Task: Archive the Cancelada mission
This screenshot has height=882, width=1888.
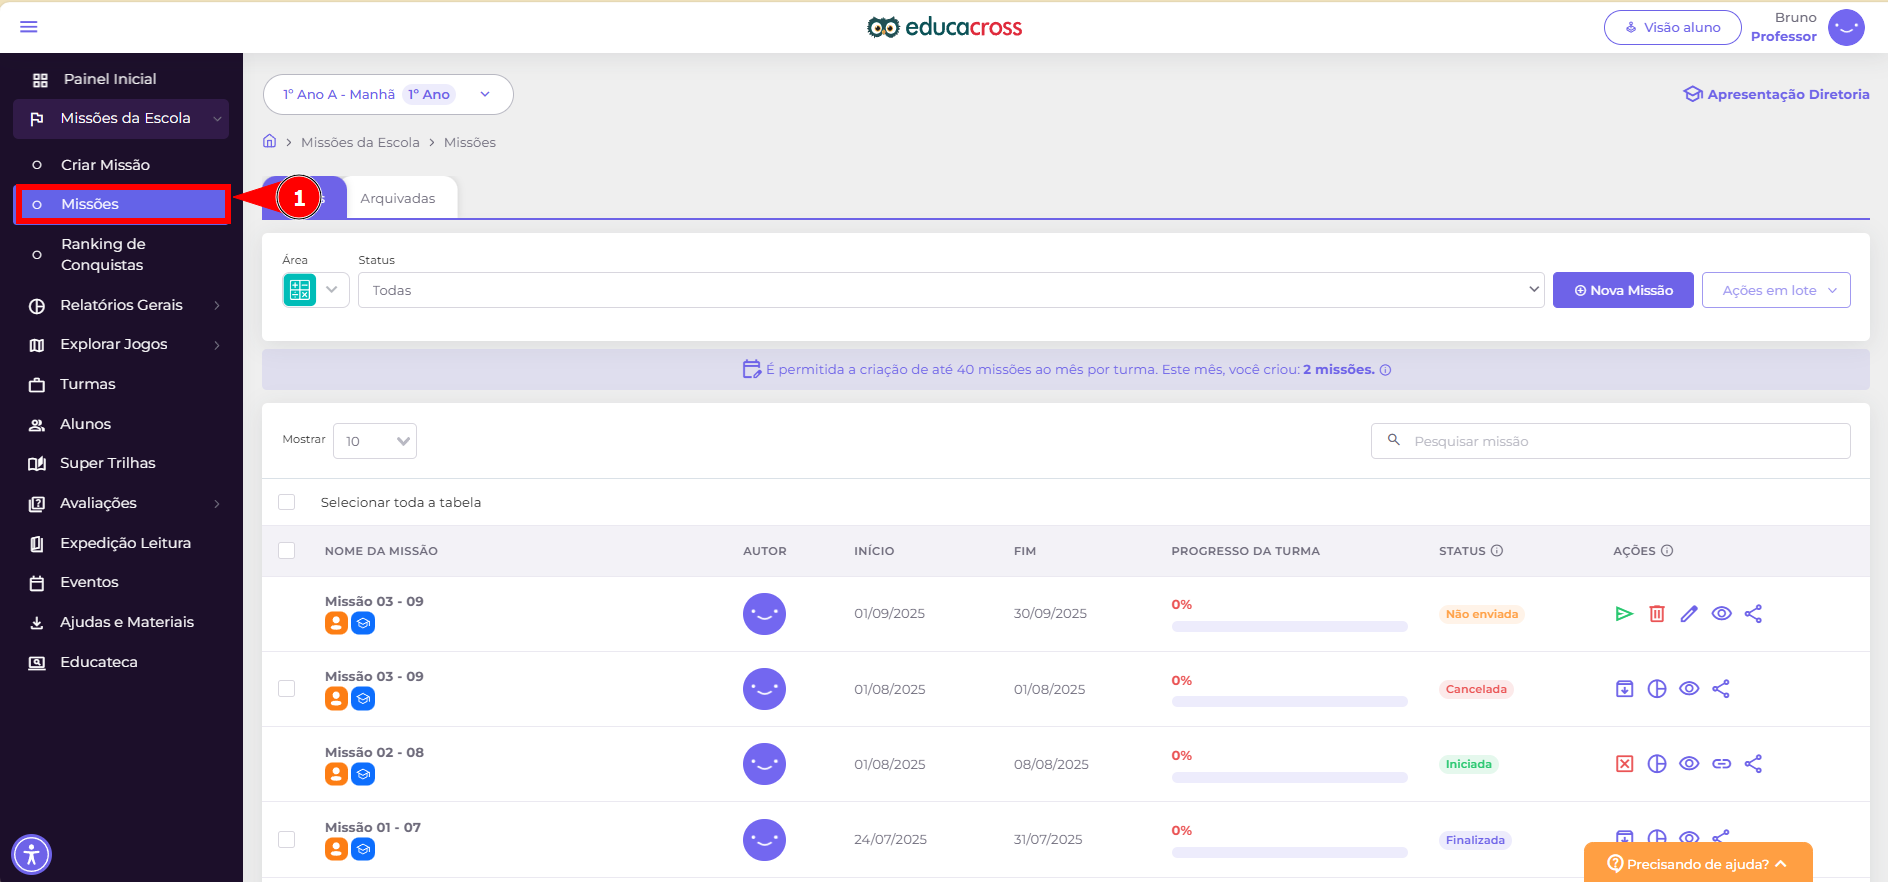Action: pyautogui.click(x=1624, y=689)
